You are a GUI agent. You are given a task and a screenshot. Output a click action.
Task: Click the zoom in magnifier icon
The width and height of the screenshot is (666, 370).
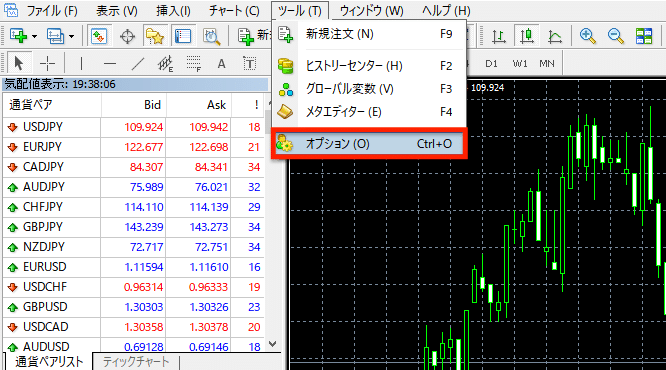[x=587, y=36]
